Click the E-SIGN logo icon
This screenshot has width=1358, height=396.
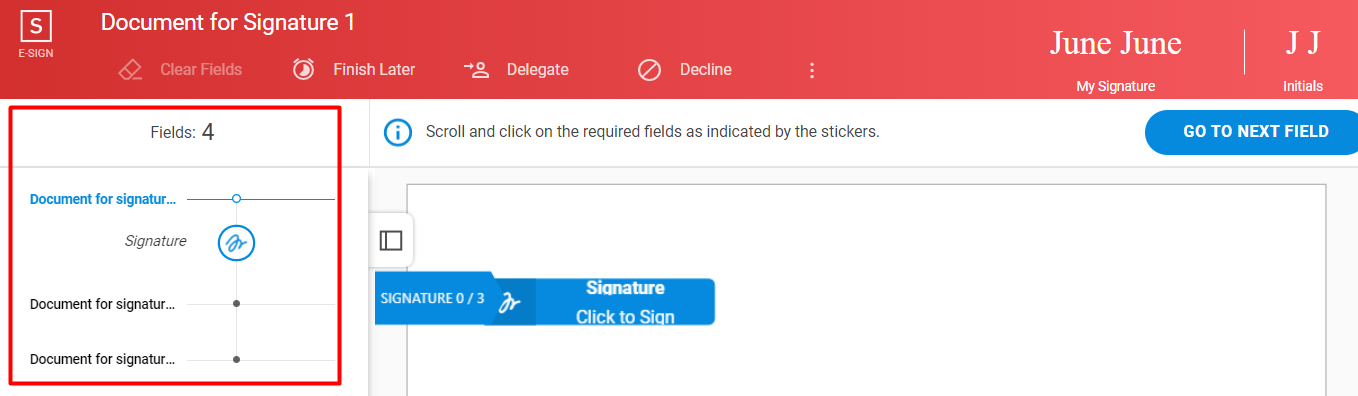click(36, 28)
